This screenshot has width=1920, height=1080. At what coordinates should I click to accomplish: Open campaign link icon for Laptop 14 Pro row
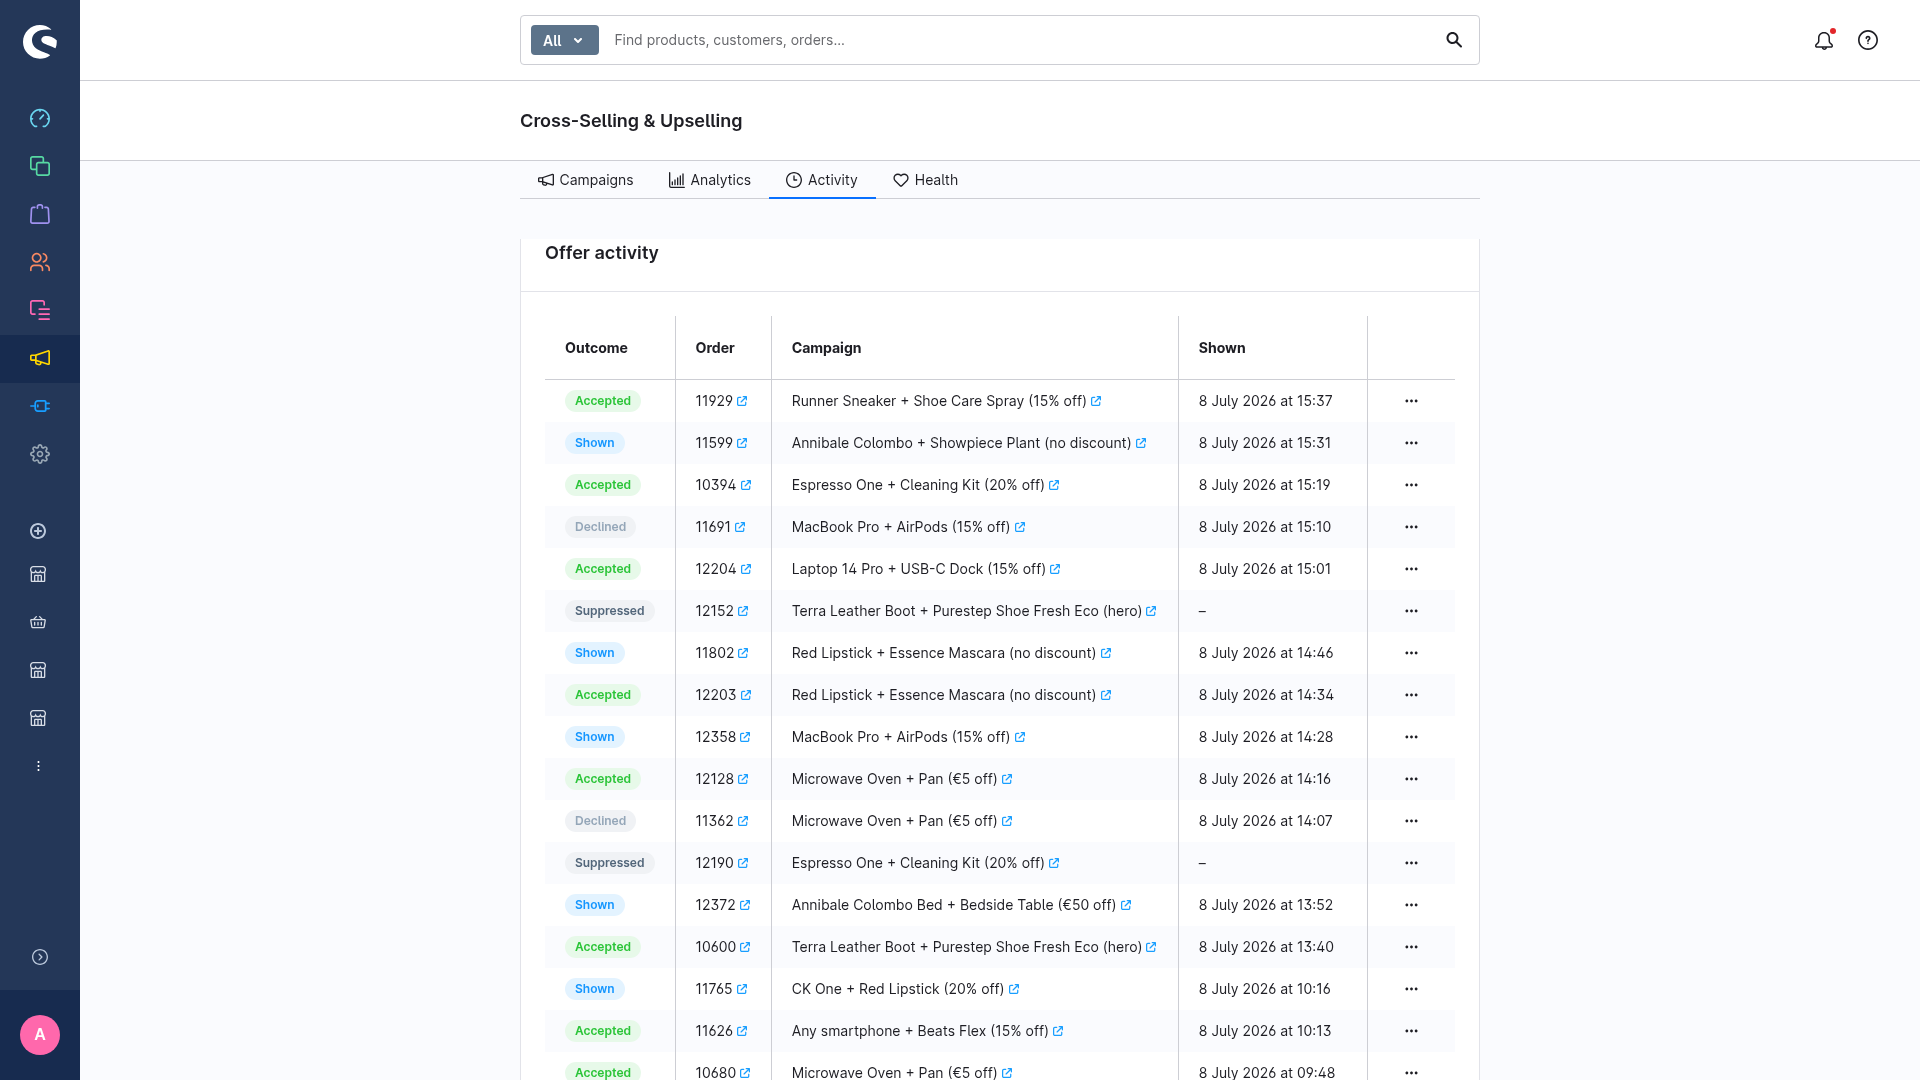point(1055,569)
